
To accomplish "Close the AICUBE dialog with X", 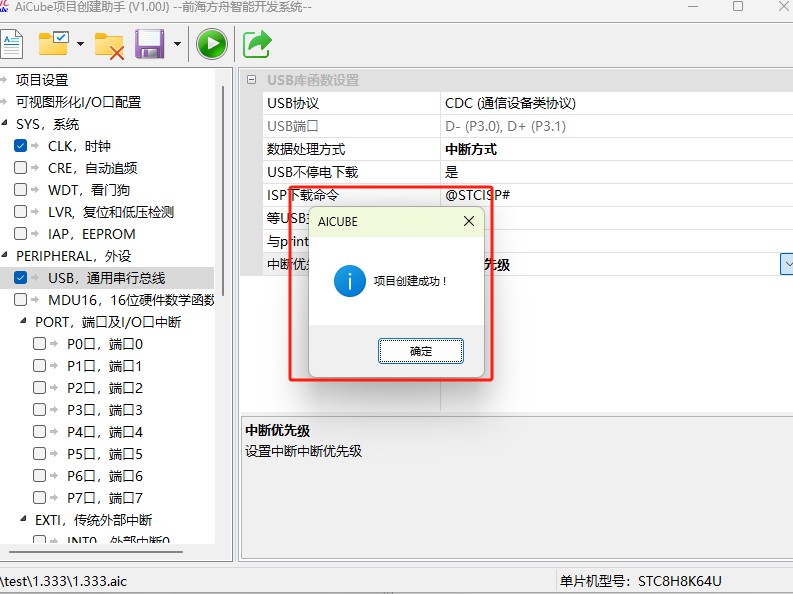I will click(x=469, y=221).
